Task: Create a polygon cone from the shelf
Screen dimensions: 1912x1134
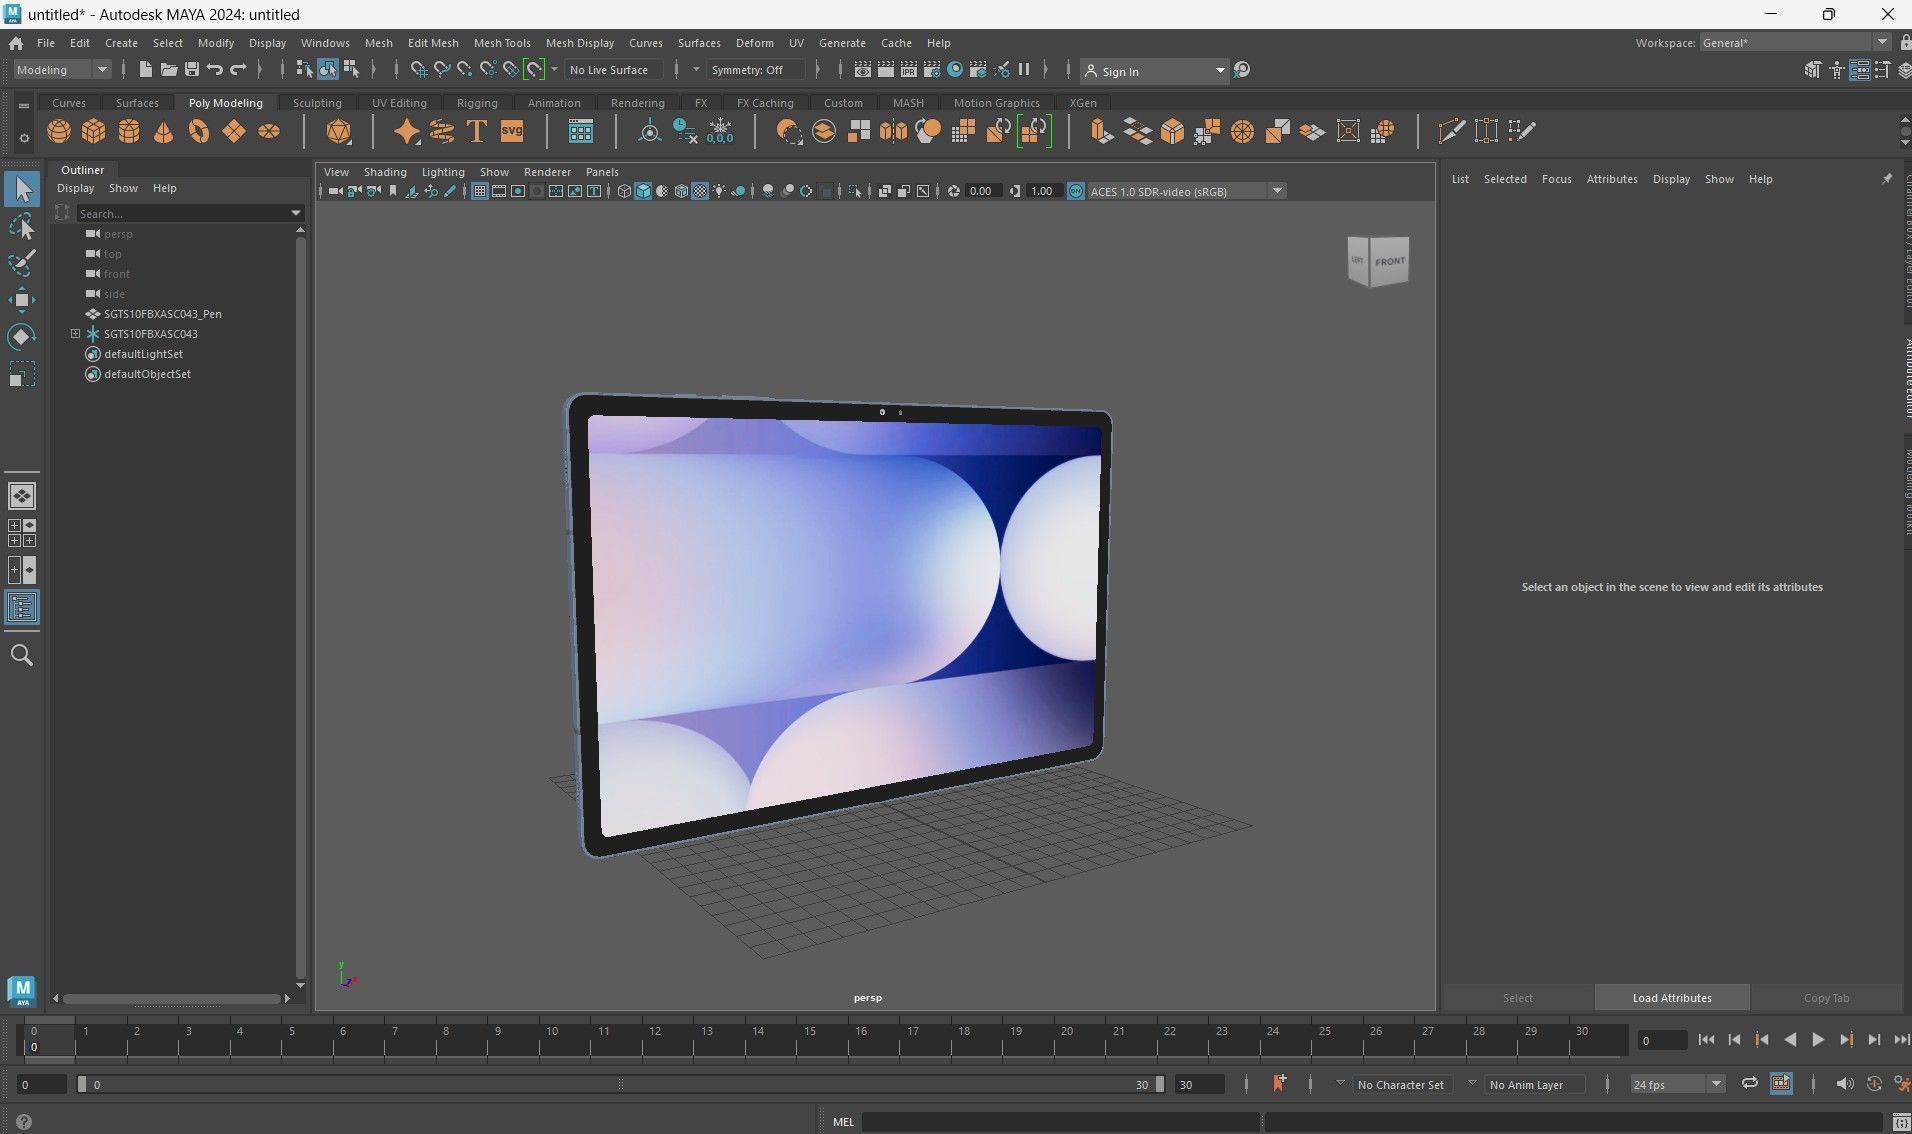Action: coord(164,131)
